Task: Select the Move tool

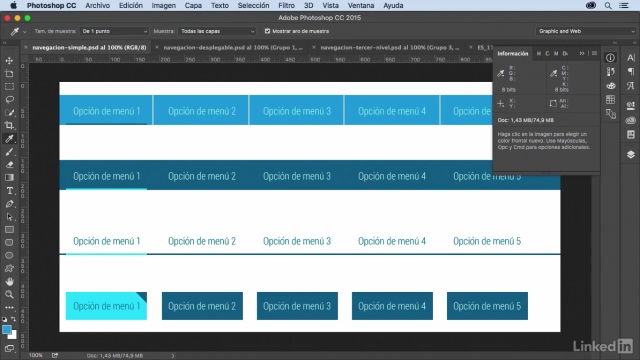Action: [9, 60]
